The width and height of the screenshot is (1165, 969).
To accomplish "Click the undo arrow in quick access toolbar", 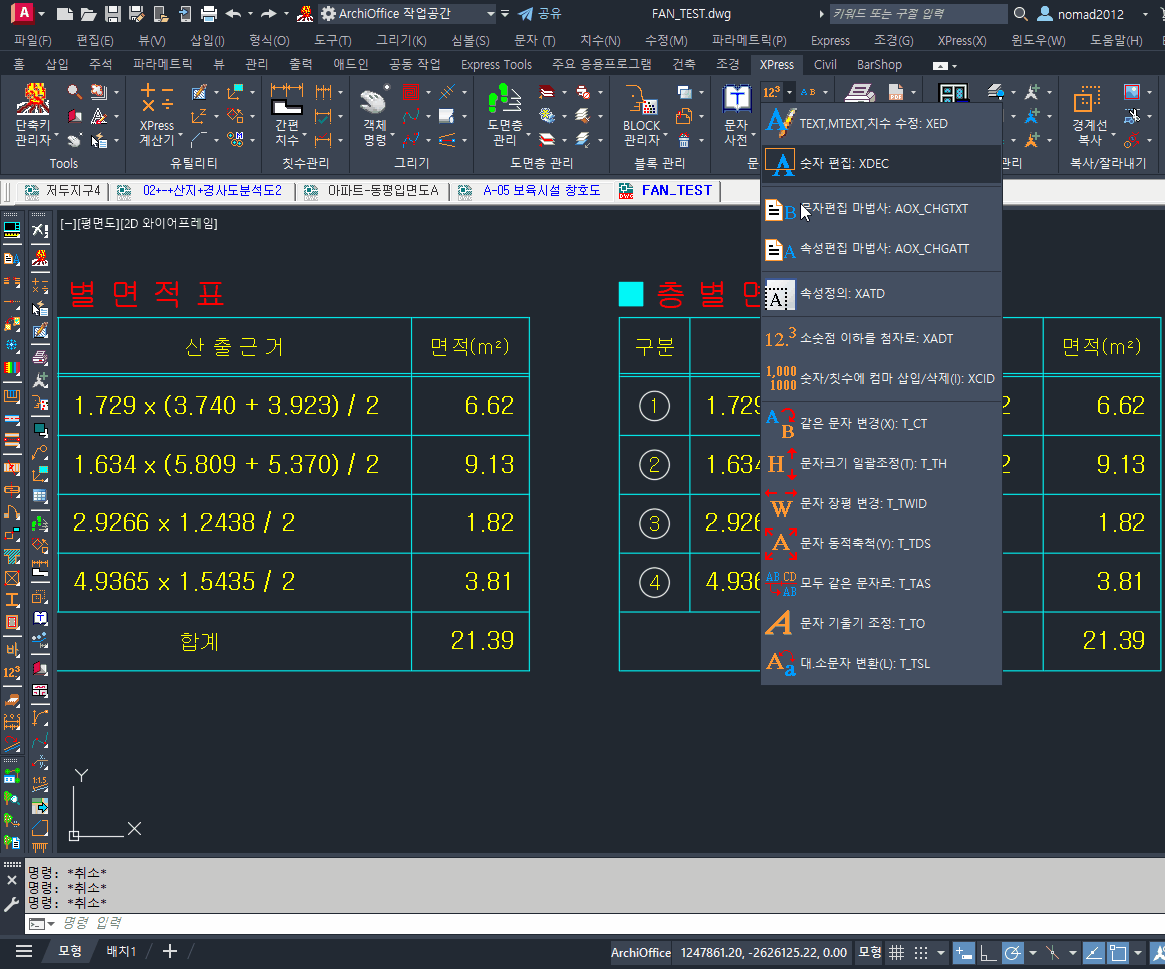I will point(233,13).
